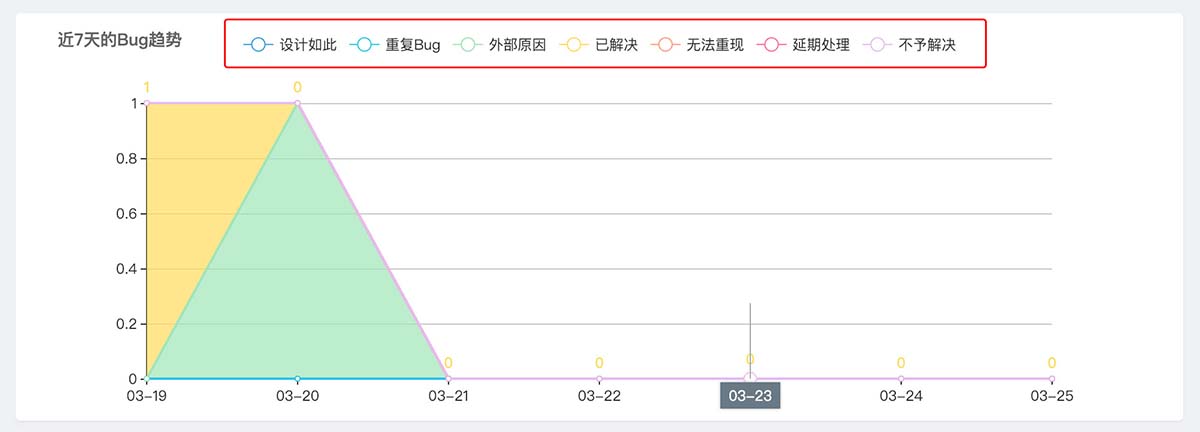Select the 03-19 data point at value 1
Image resolution: width=1200 pixels, height=432 pixels.
(x=147, y=103)
